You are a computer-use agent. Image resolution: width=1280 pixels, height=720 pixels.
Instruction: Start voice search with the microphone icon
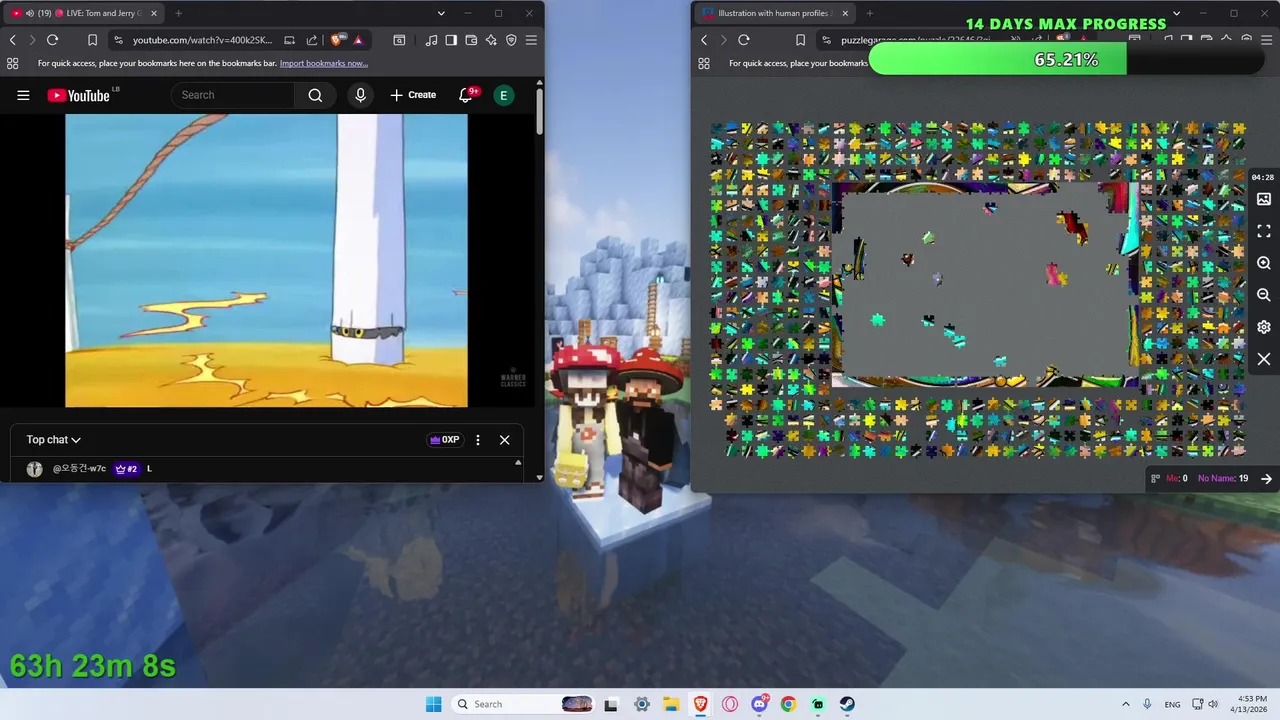tap(361, 95)
